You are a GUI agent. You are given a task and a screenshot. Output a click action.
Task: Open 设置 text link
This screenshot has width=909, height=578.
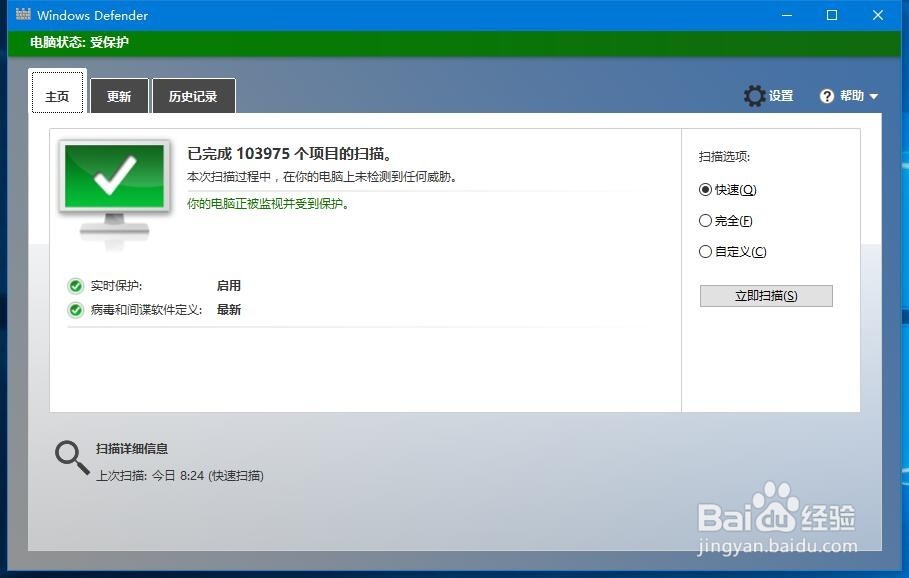pyautogui.click(x=781, y=96)
